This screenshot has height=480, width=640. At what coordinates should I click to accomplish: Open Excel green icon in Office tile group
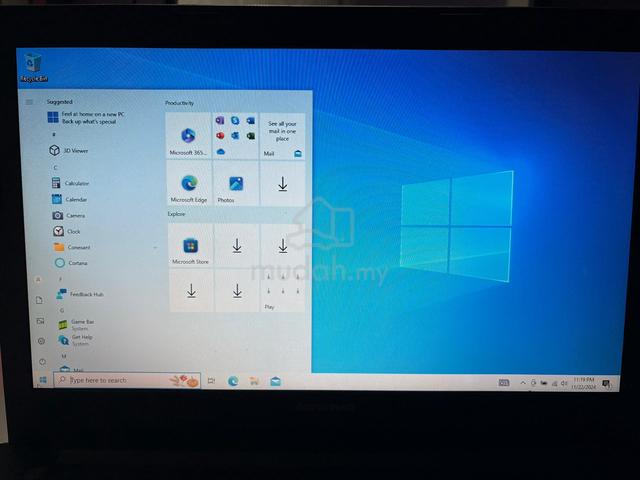[250, 136]
